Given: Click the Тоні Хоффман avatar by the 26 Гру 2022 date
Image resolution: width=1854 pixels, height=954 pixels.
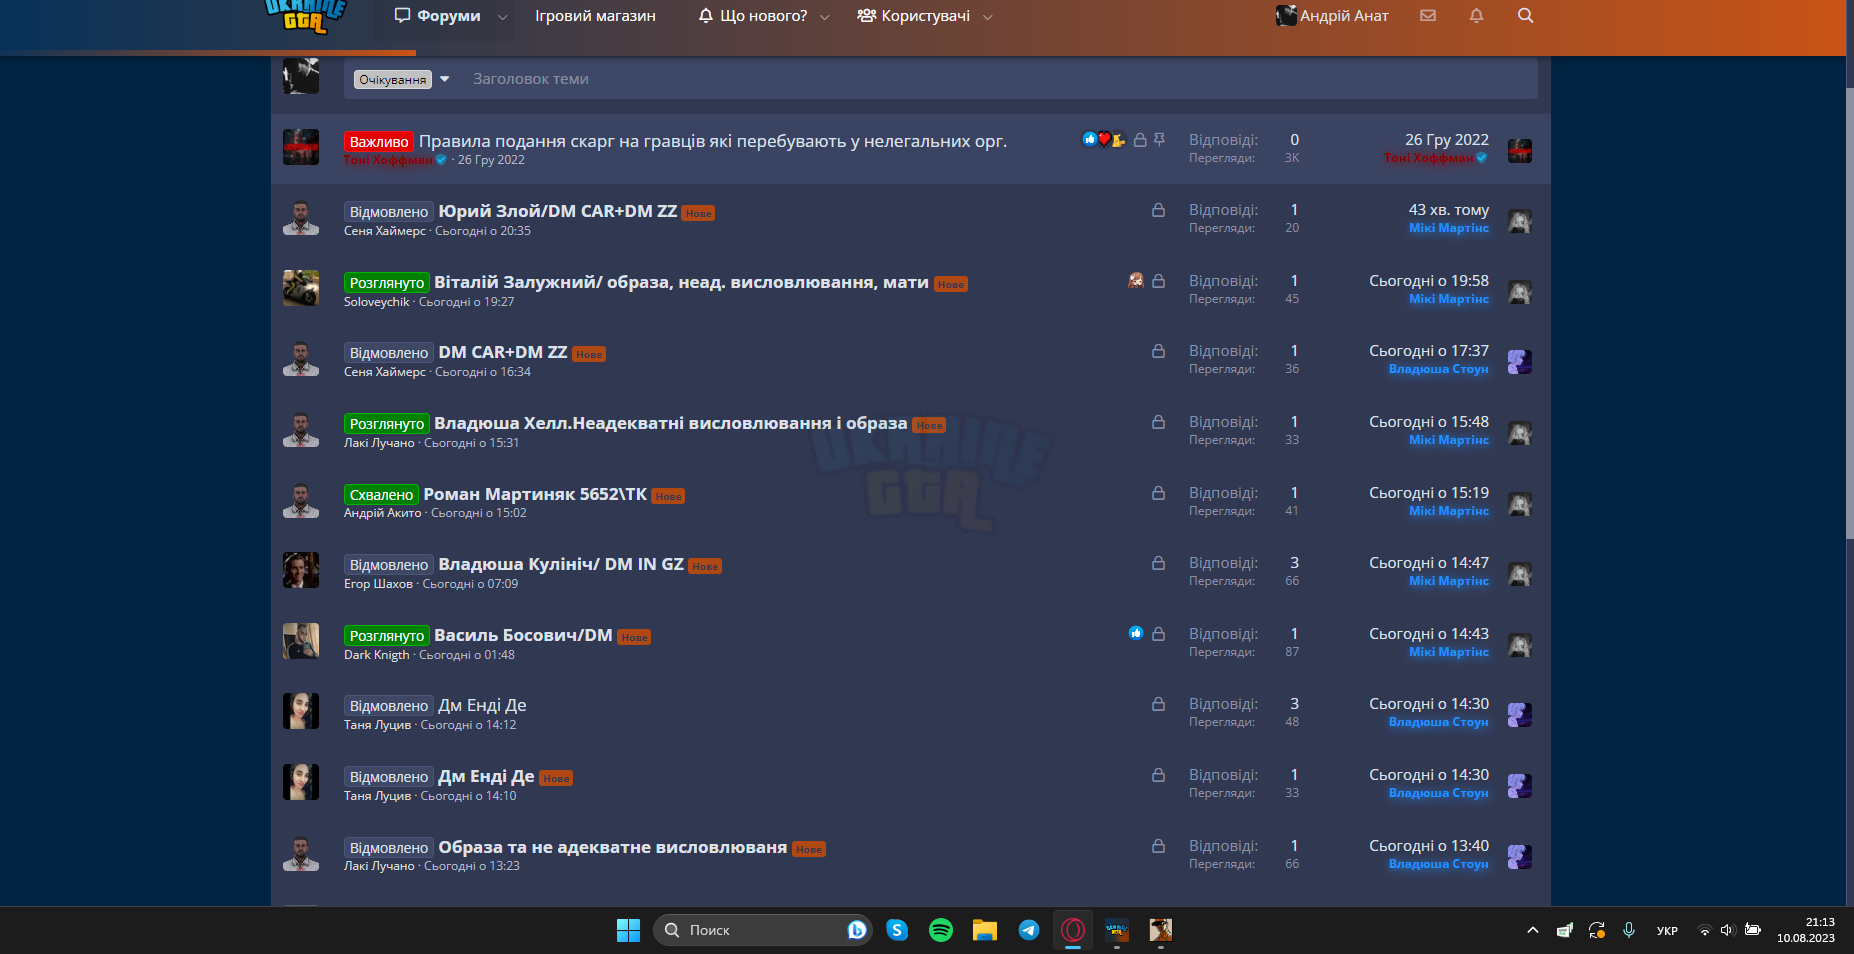Looking at the screenshot, I should (1520, 151).
